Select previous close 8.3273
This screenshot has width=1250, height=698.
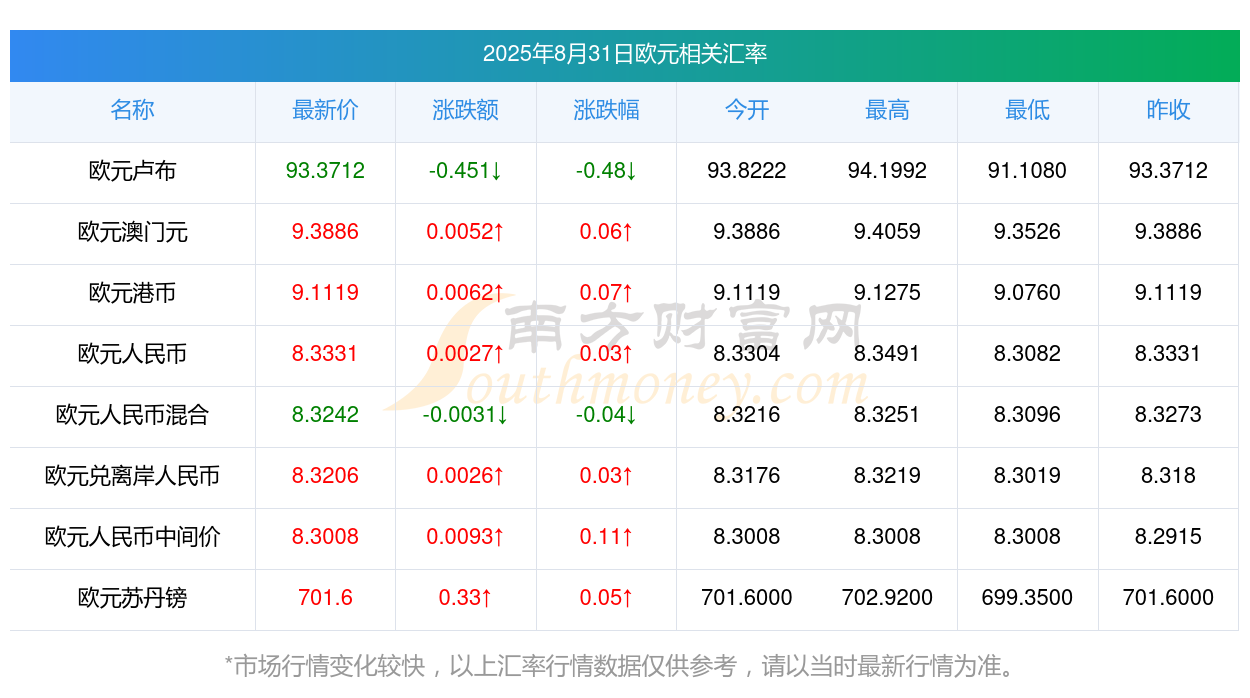[1168, 415]
